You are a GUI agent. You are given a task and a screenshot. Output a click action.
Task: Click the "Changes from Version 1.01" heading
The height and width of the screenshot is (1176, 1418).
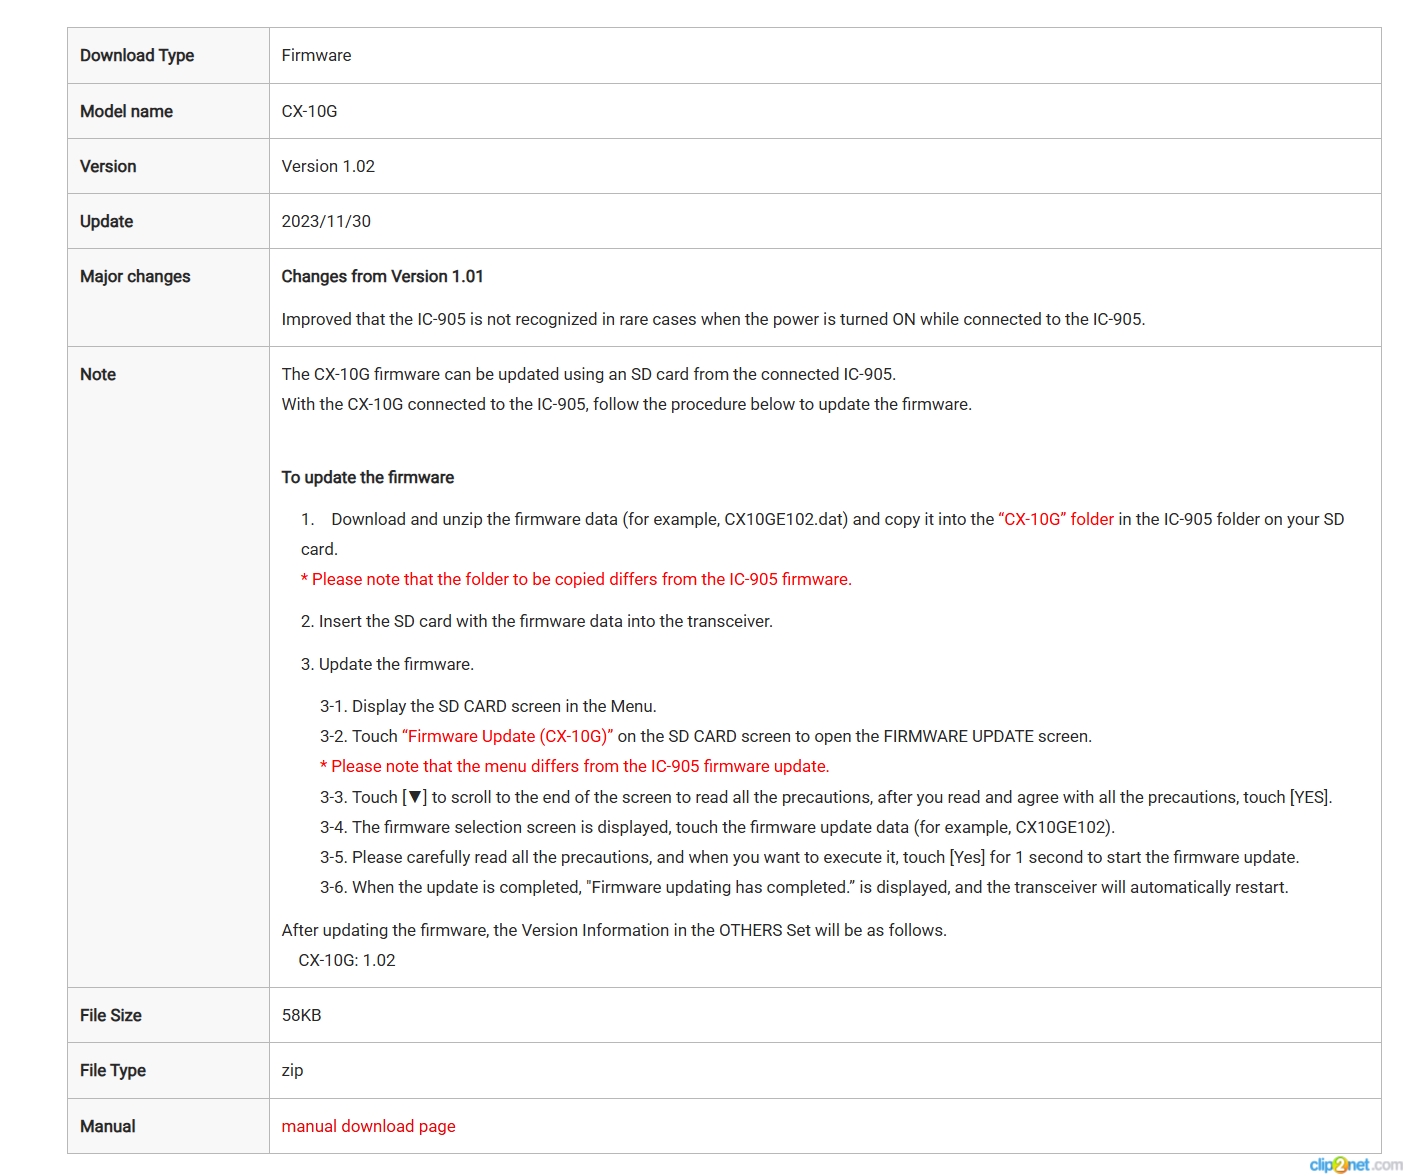point(382,276)
